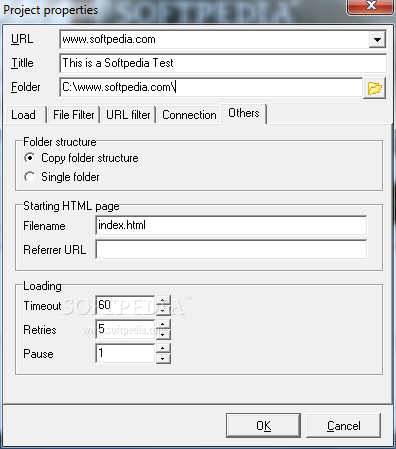The height and width of the screenshot is (449, 396).
Task: Go to the URL filter tab
Action: click(128, 115)
